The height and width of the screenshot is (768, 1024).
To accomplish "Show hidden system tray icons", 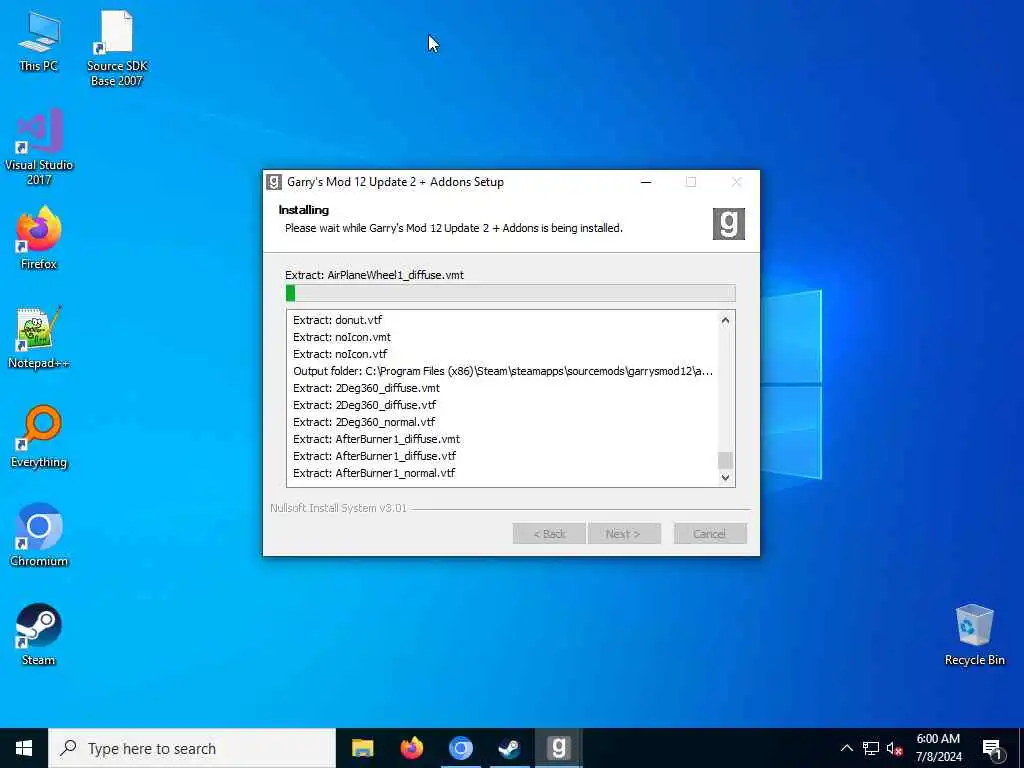I will [846, 748].
